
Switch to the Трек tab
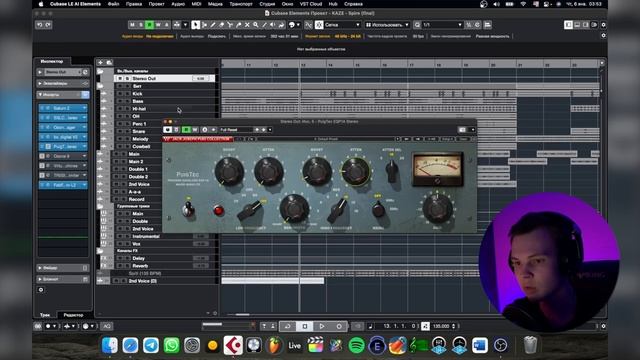tap(45, 315)
